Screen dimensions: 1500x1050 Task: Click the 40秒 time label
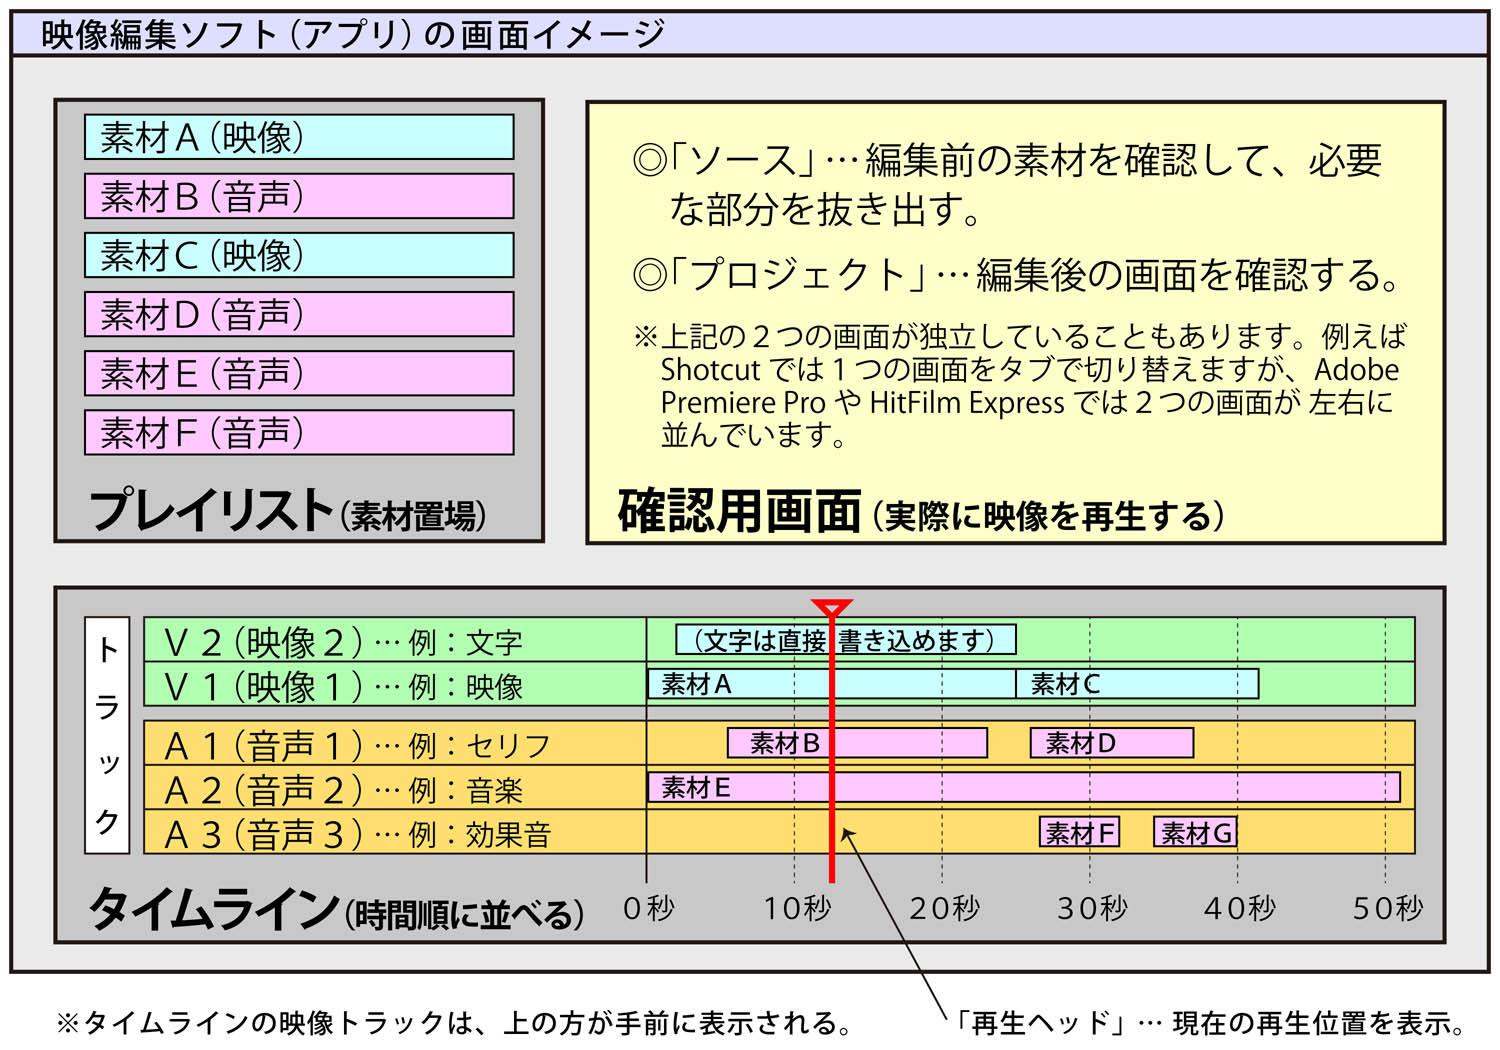pyautogui.click(x=1240, y=908)
